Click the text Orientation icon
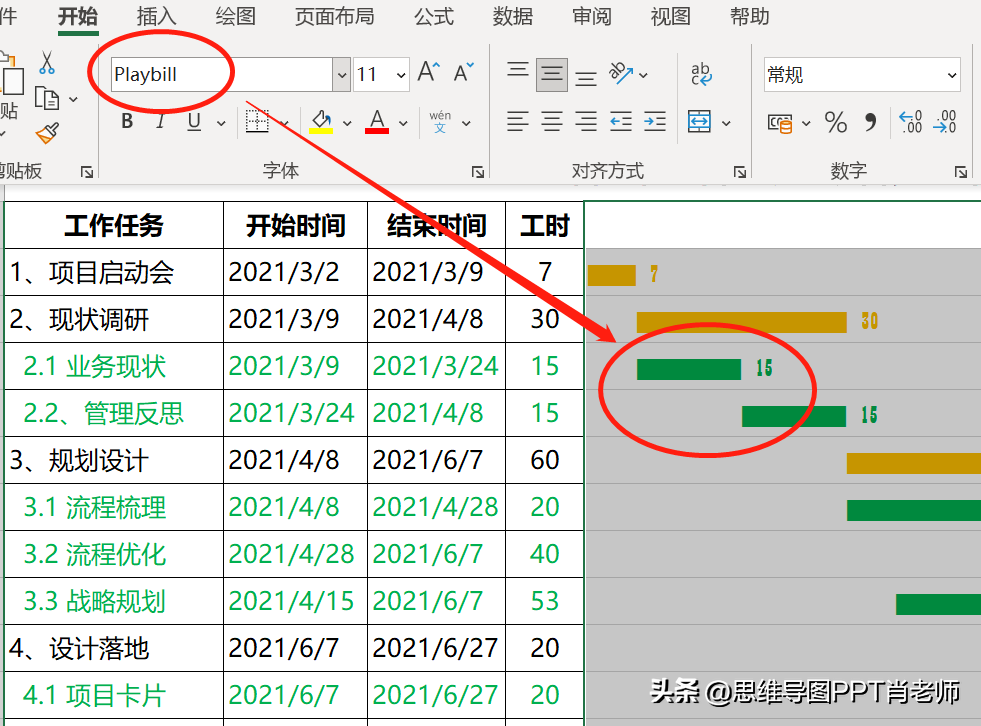The width and height of the screenshot is (981, 726). point(621,73)
